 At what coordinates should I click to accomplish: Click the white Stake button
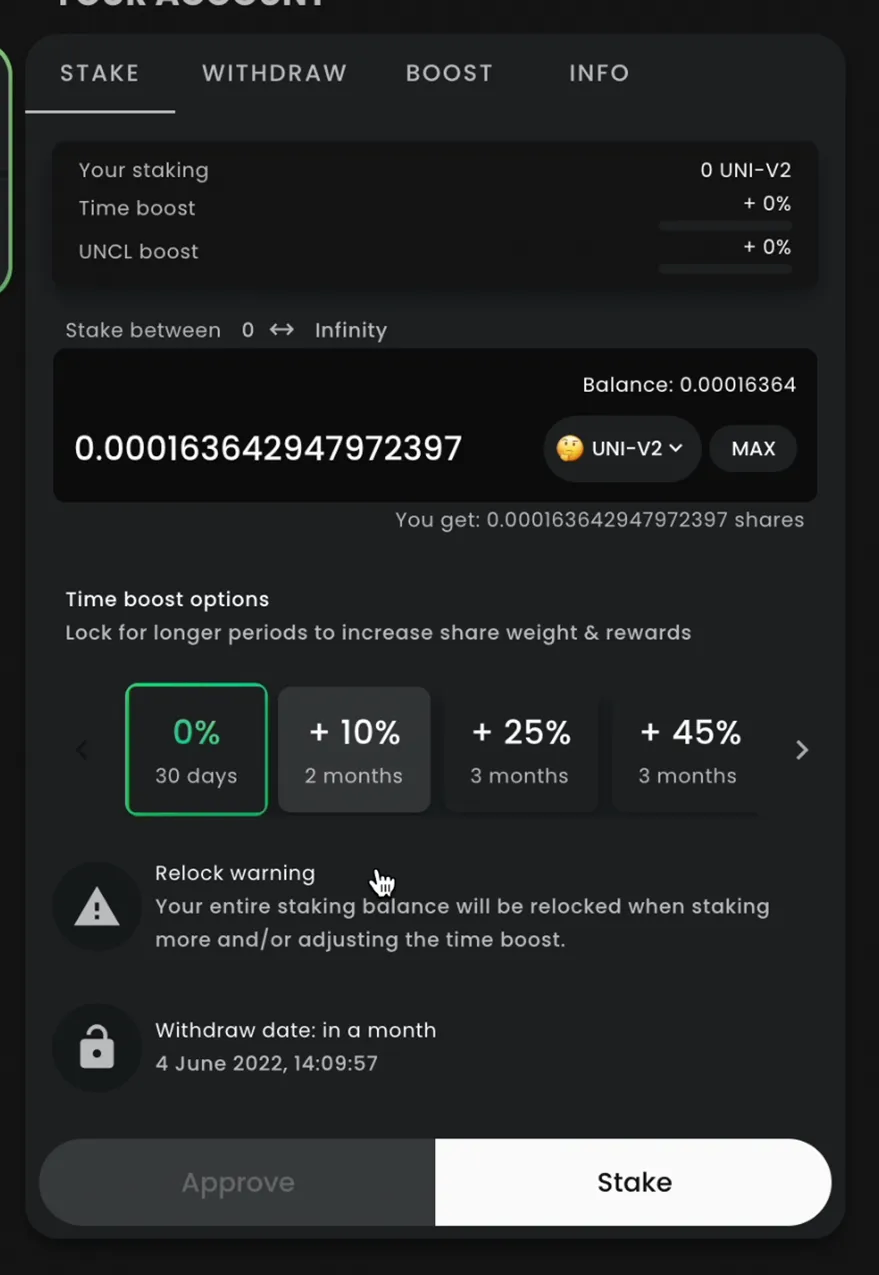[634, 1182]
